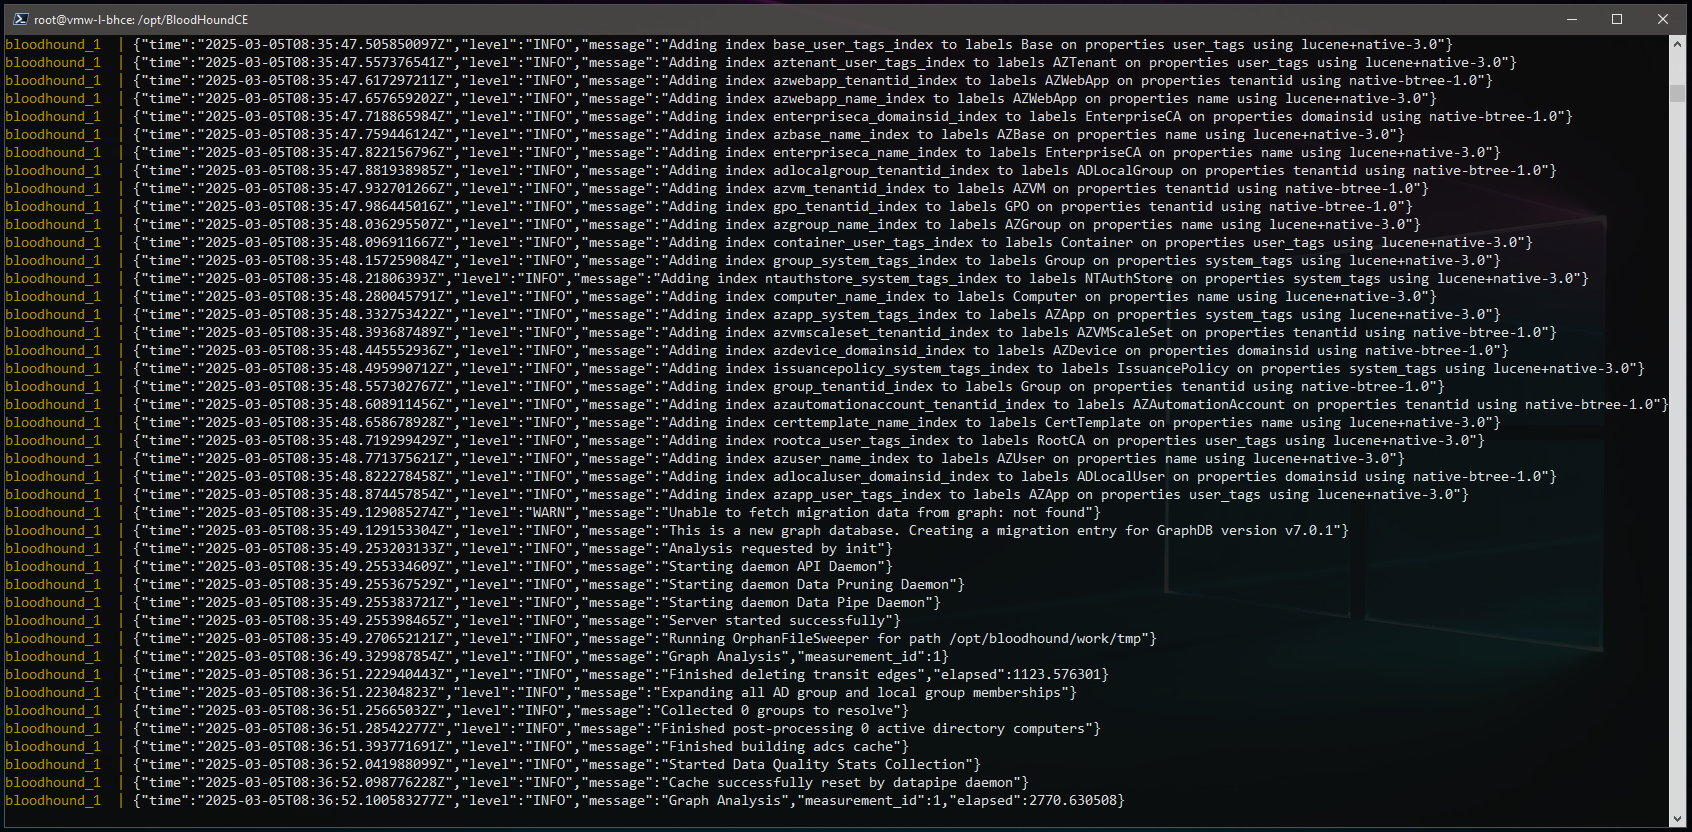Click log line 'Adding index enterpriseca_domainsid_index'
This screenshot has width=1692, height=832.
pos(789,117)
